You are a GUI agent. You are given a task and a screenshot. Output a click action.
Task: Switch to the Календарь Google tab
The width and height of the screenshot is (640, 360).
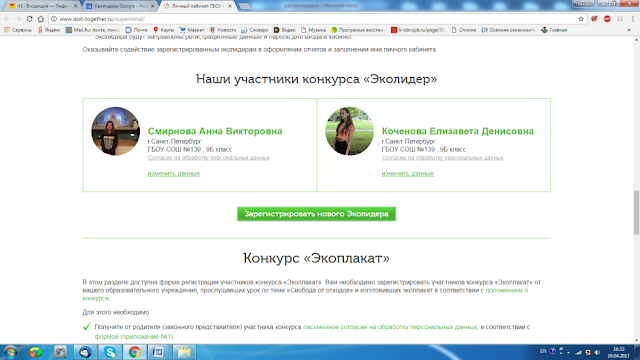click(120, 6)
